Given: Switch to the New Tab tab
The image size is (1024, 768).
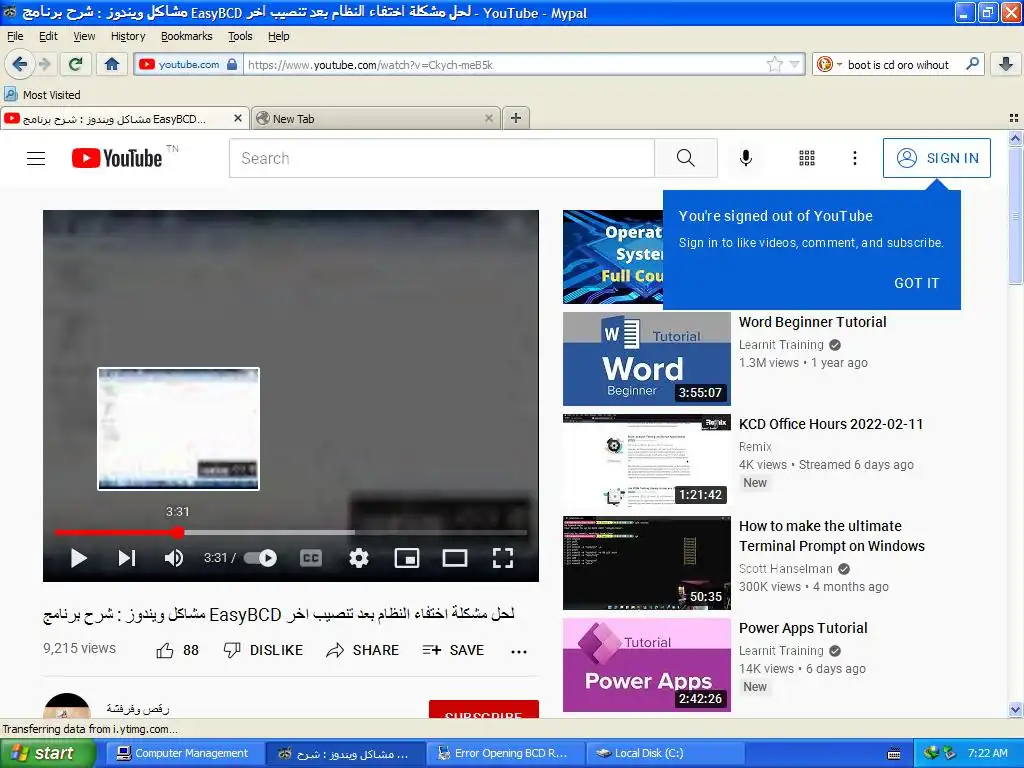Looking at the screenshot, I should pyautogui.click(x=376, y=118).
